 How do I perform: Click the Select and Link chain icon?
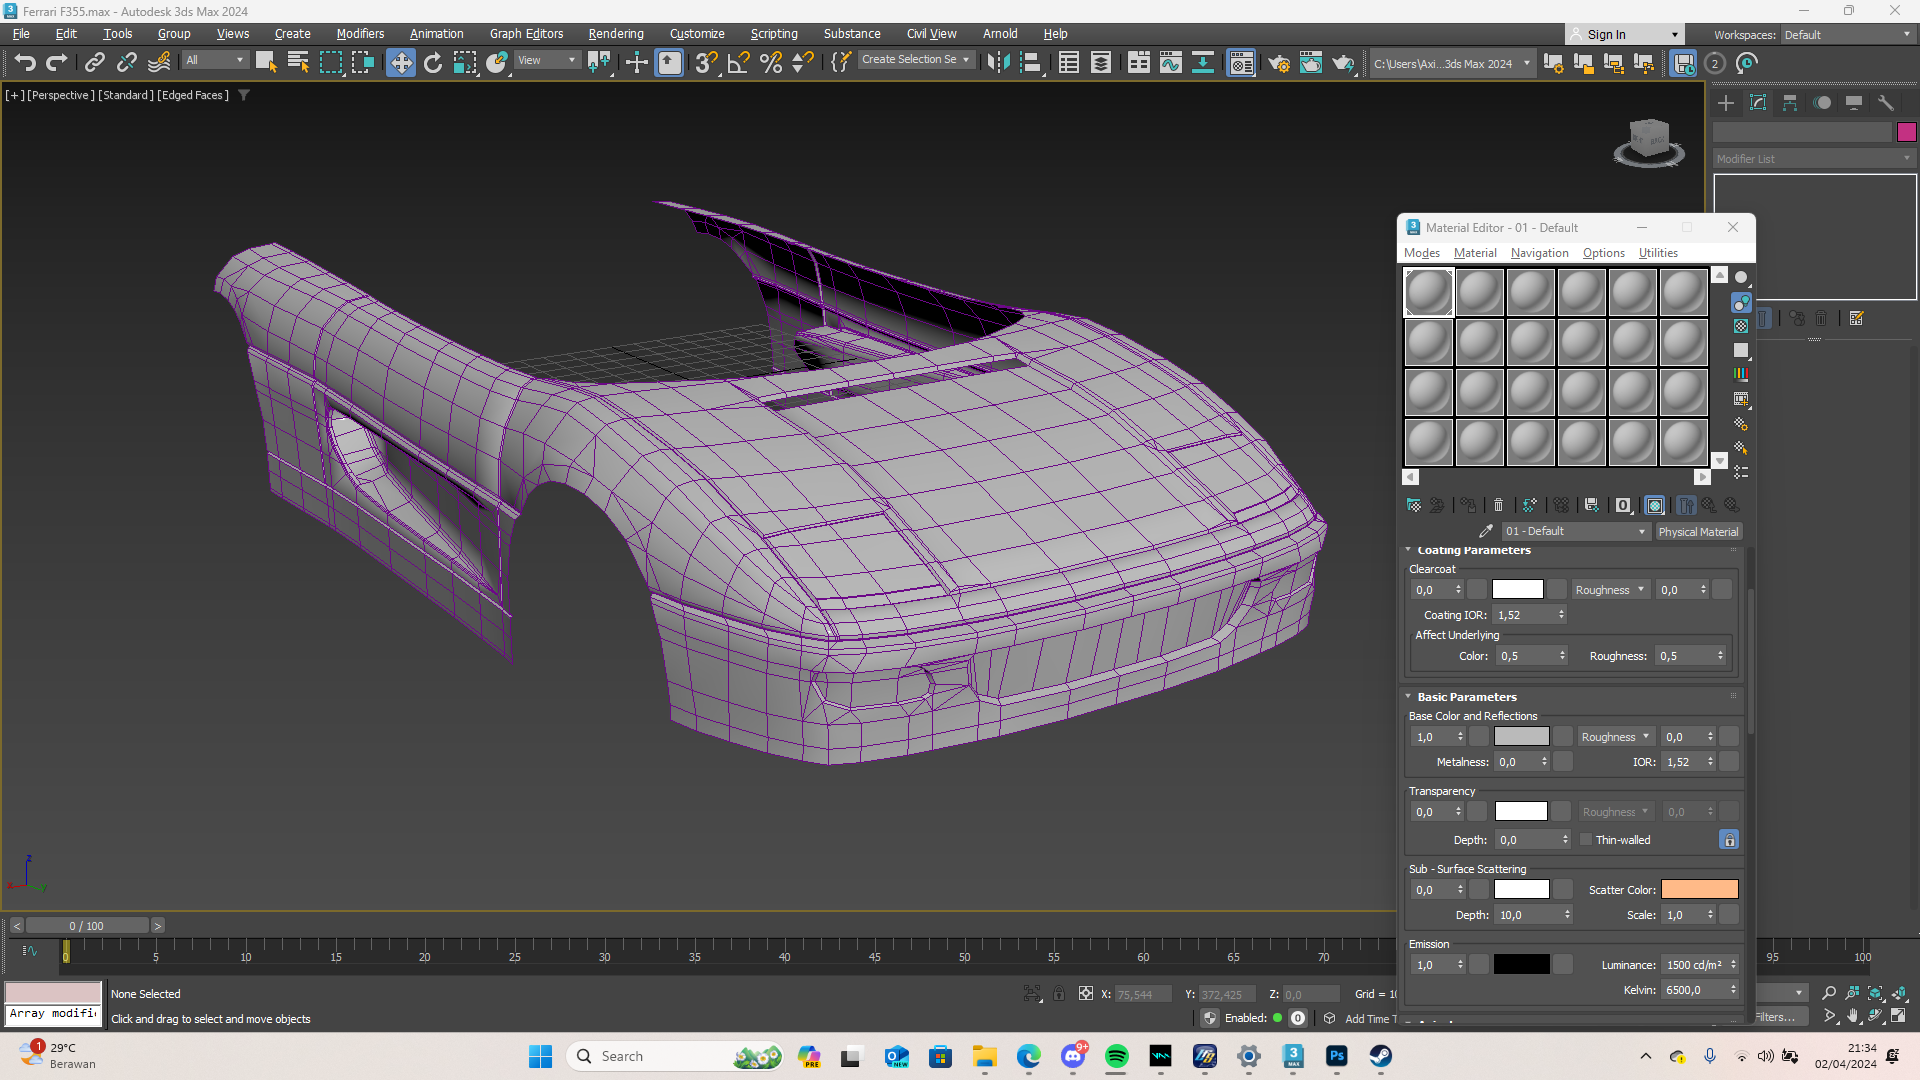[x=94, y=63]
